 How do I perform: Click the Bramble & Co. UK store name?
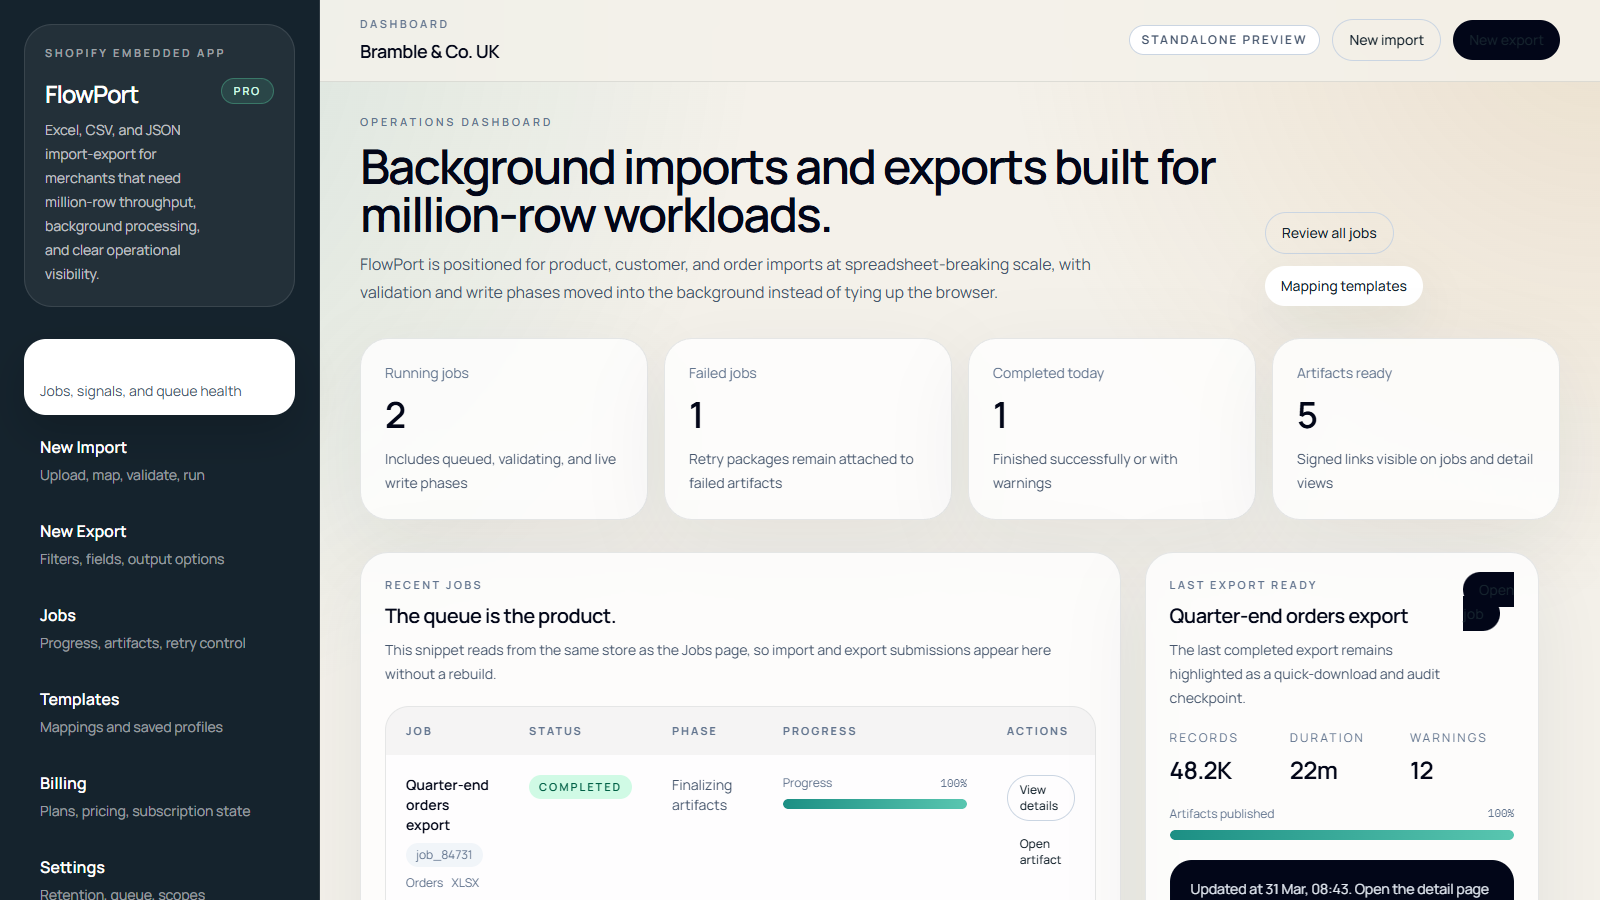click(430, 52)
